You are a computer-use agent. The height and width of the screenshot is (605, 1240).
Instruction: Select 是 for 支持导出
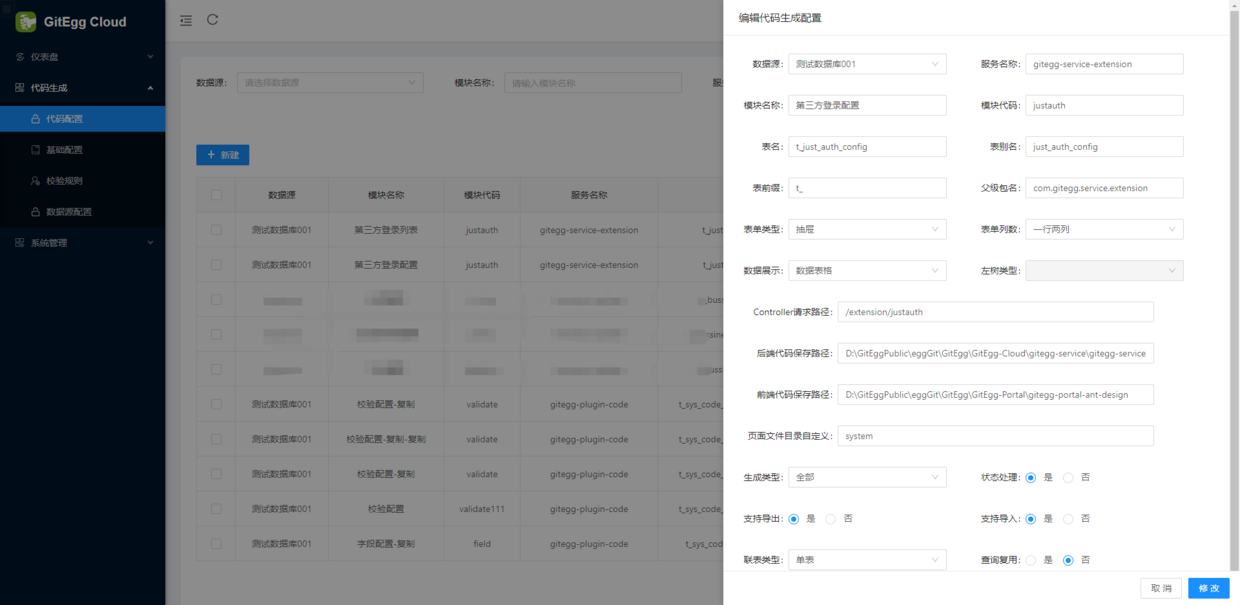(794, 519)
